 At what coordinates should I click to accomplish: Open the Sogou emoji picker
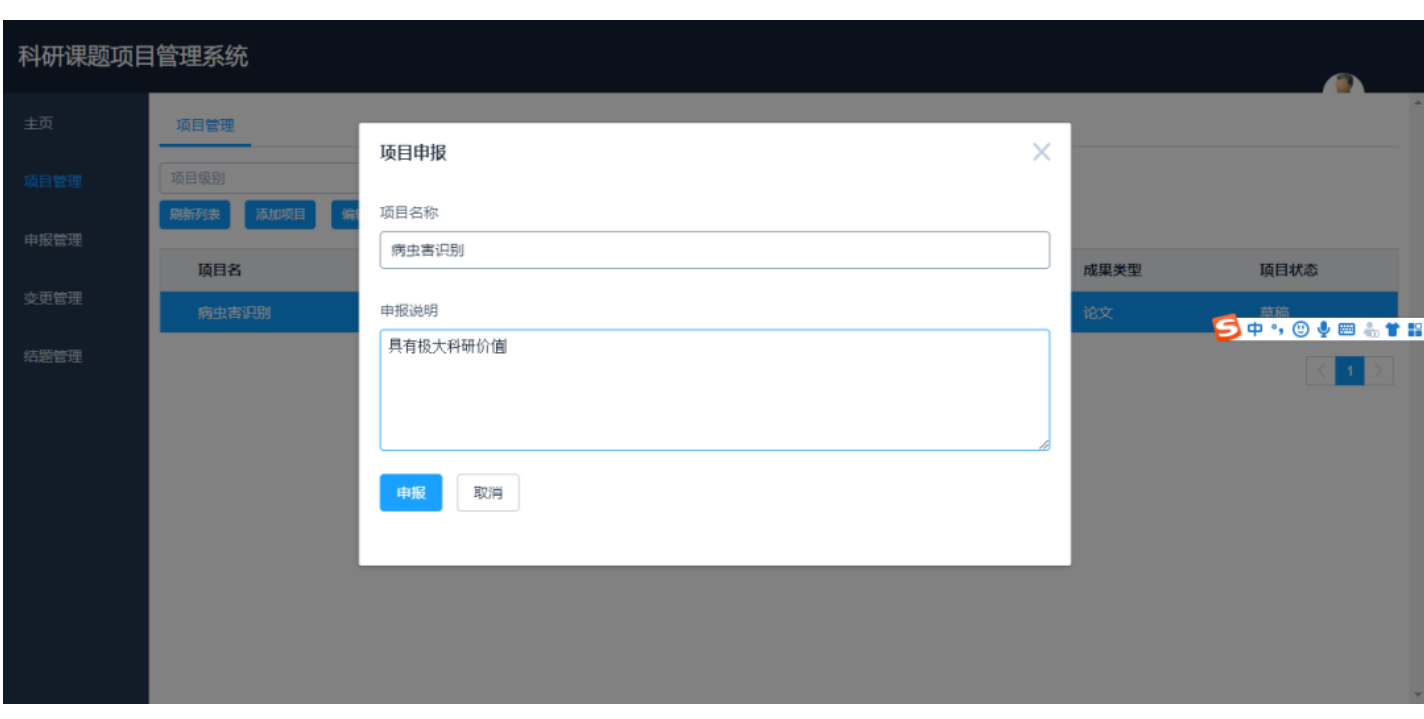point(1300,330)
